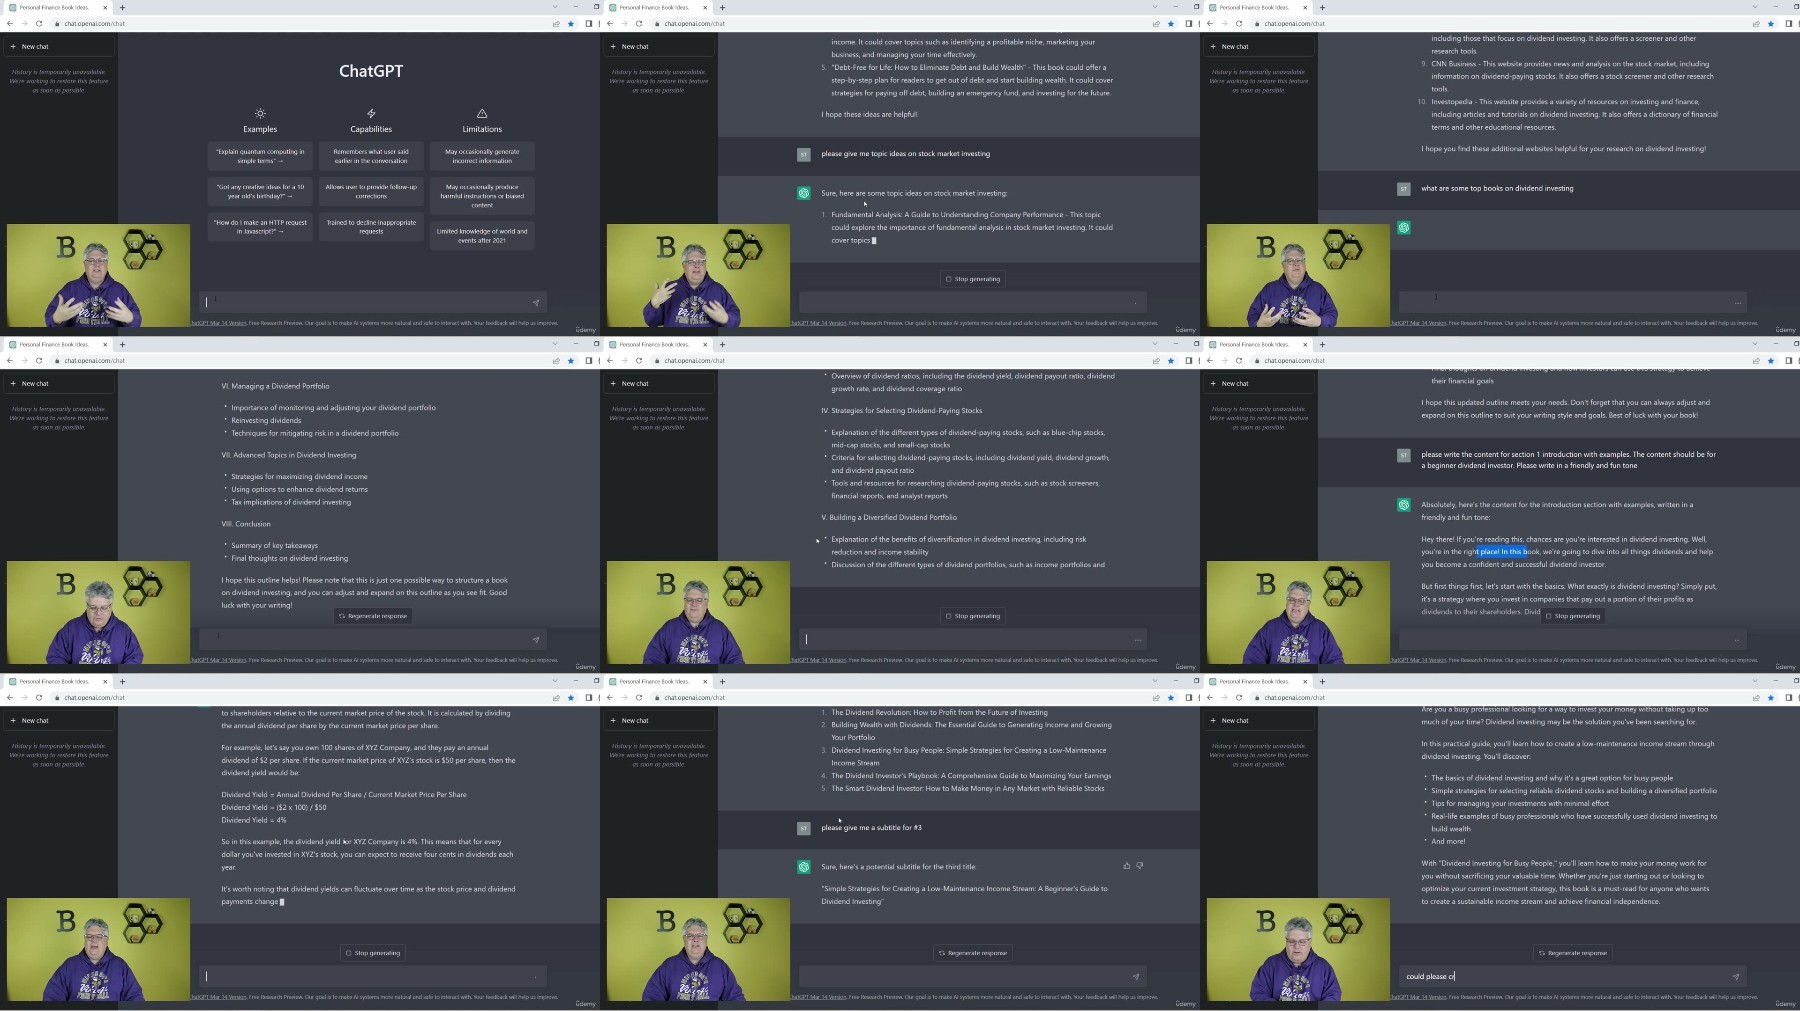1800x1011 pixels.
Task: Click the back arrow in the welcome screen browser window
Action: click(x=10, y=23)
